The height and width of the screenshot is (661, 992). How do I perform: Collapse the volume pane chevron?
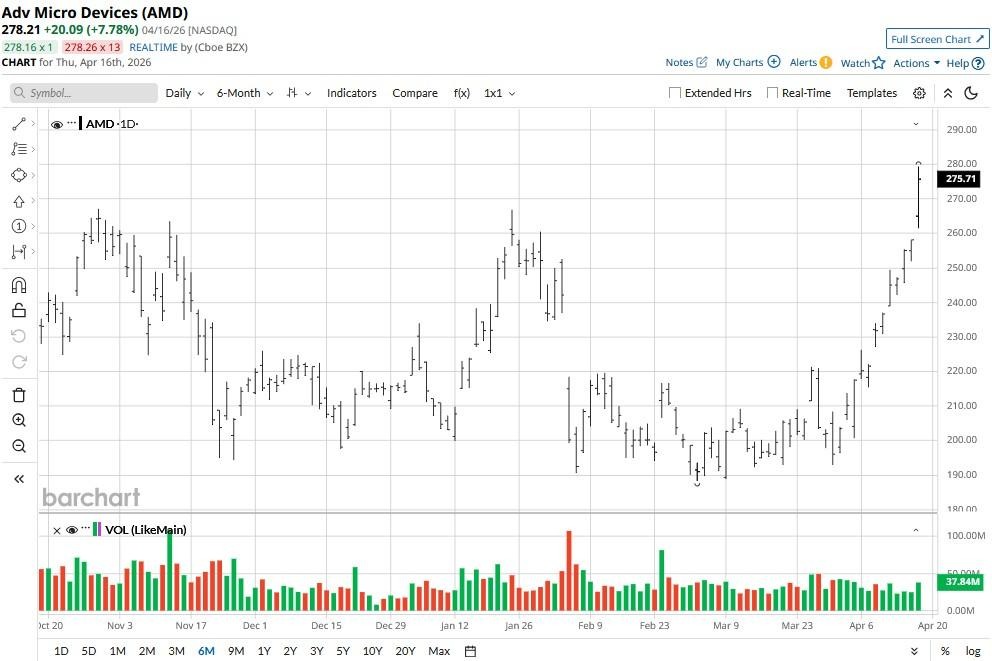tap(915, 530)
